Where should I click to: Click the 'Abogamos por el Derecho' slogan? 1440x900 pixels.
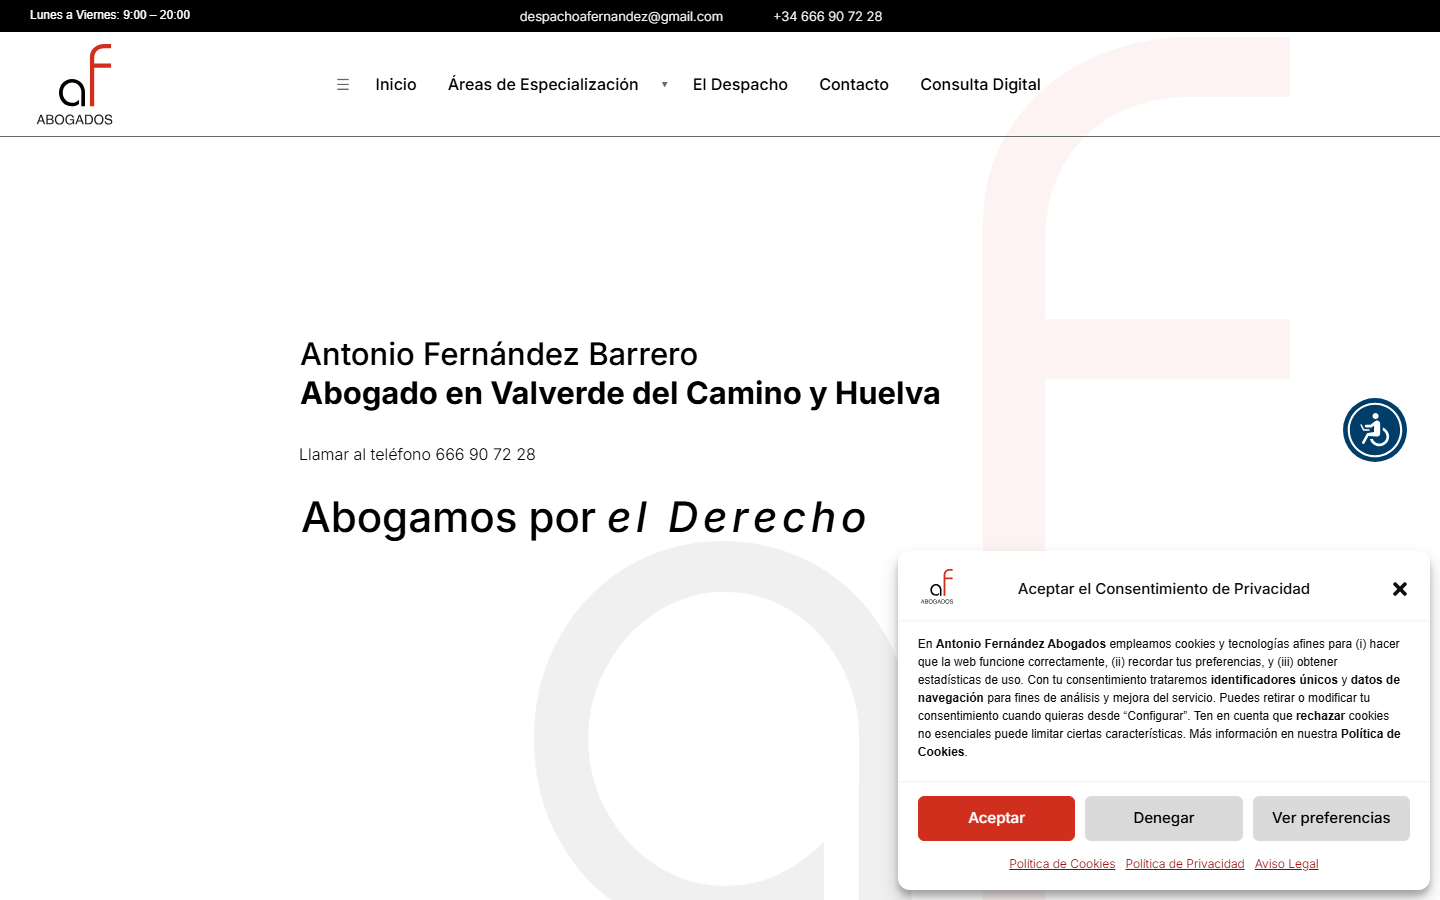(x=584, y=517)
